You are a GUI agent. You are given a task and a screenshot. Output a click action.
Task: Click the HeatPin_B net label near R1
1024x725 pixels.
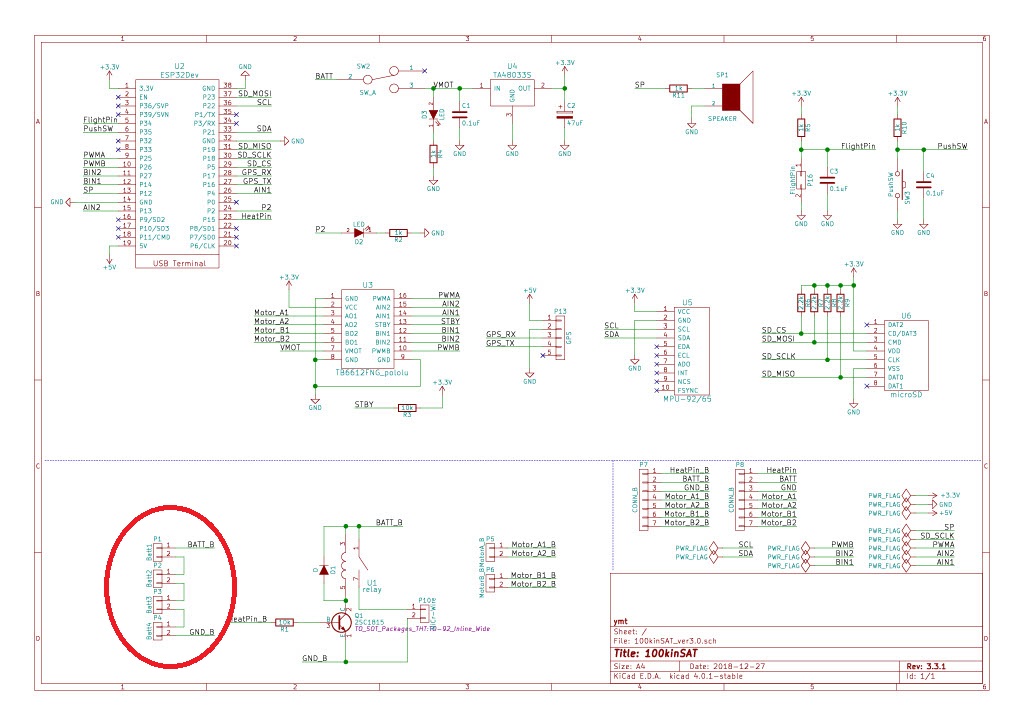[x=249, y=620]
